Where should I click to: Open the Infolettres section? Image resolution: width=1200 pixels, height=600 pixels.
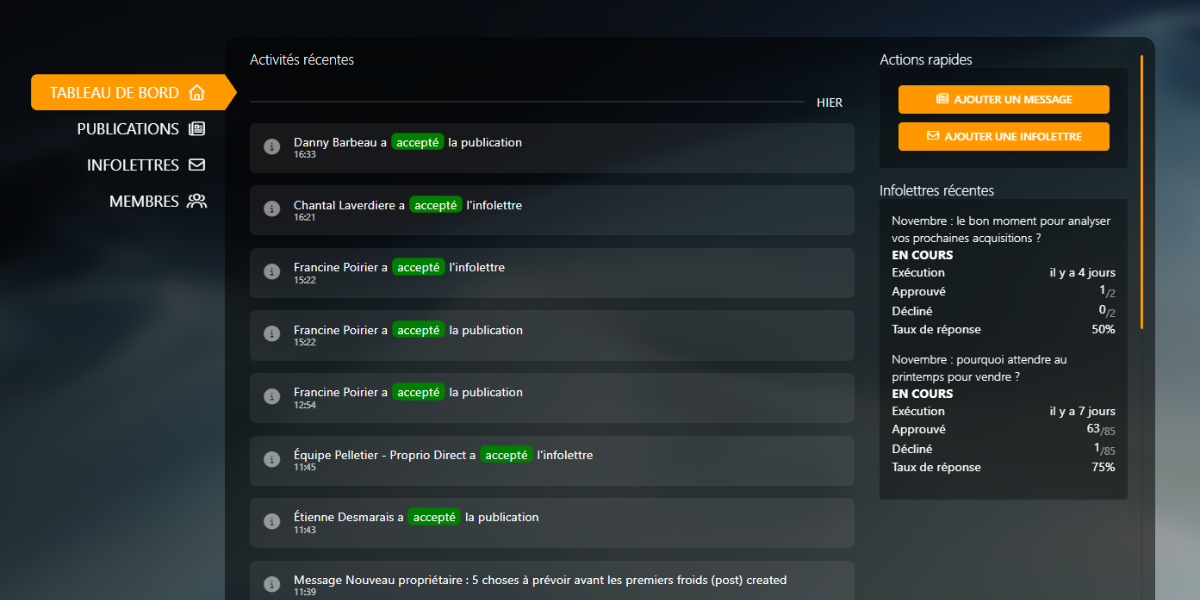click(x=146, y=165)
